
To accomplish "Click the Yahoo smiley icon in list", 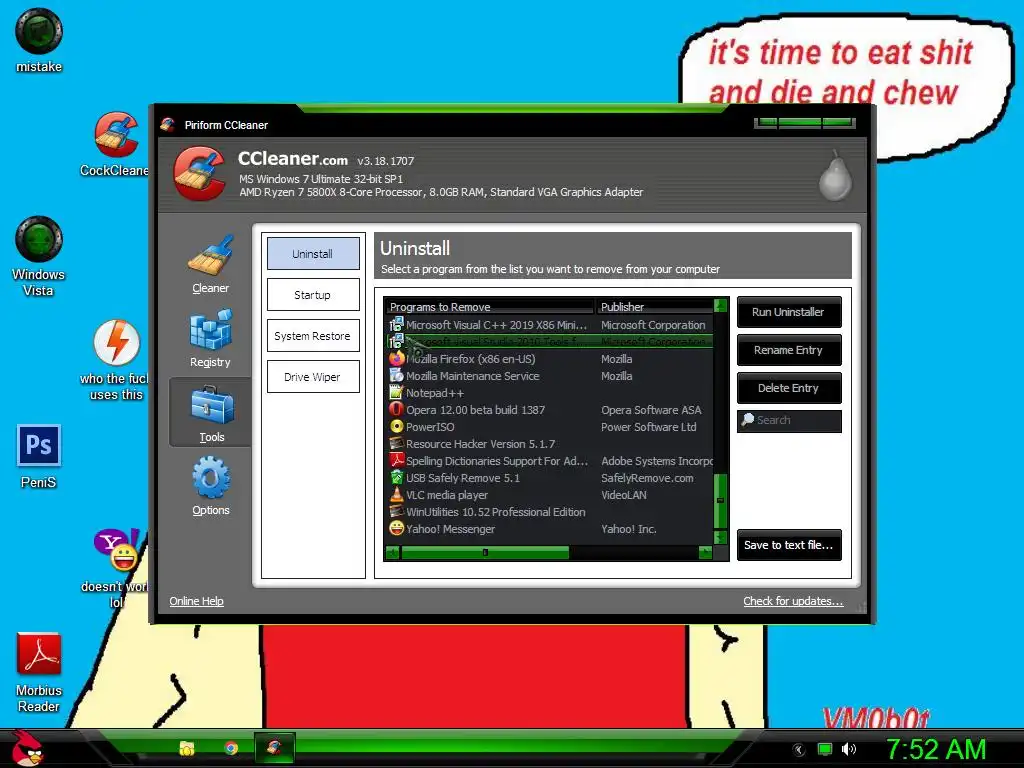I will [x=396, y=528].
